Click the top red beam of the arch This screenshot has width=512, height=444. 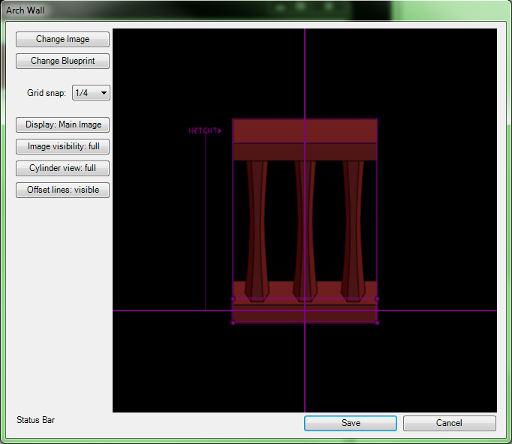click(x=305, y=131)
